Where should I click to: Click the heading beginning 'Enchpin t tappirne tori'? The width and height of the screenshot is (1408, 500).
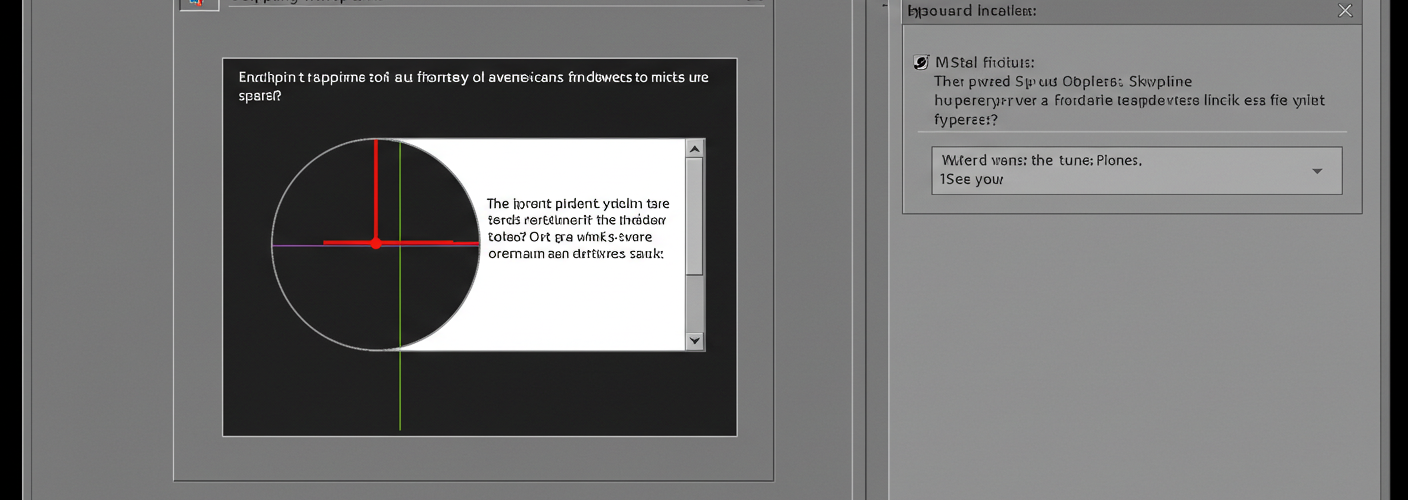click(473, 85)
